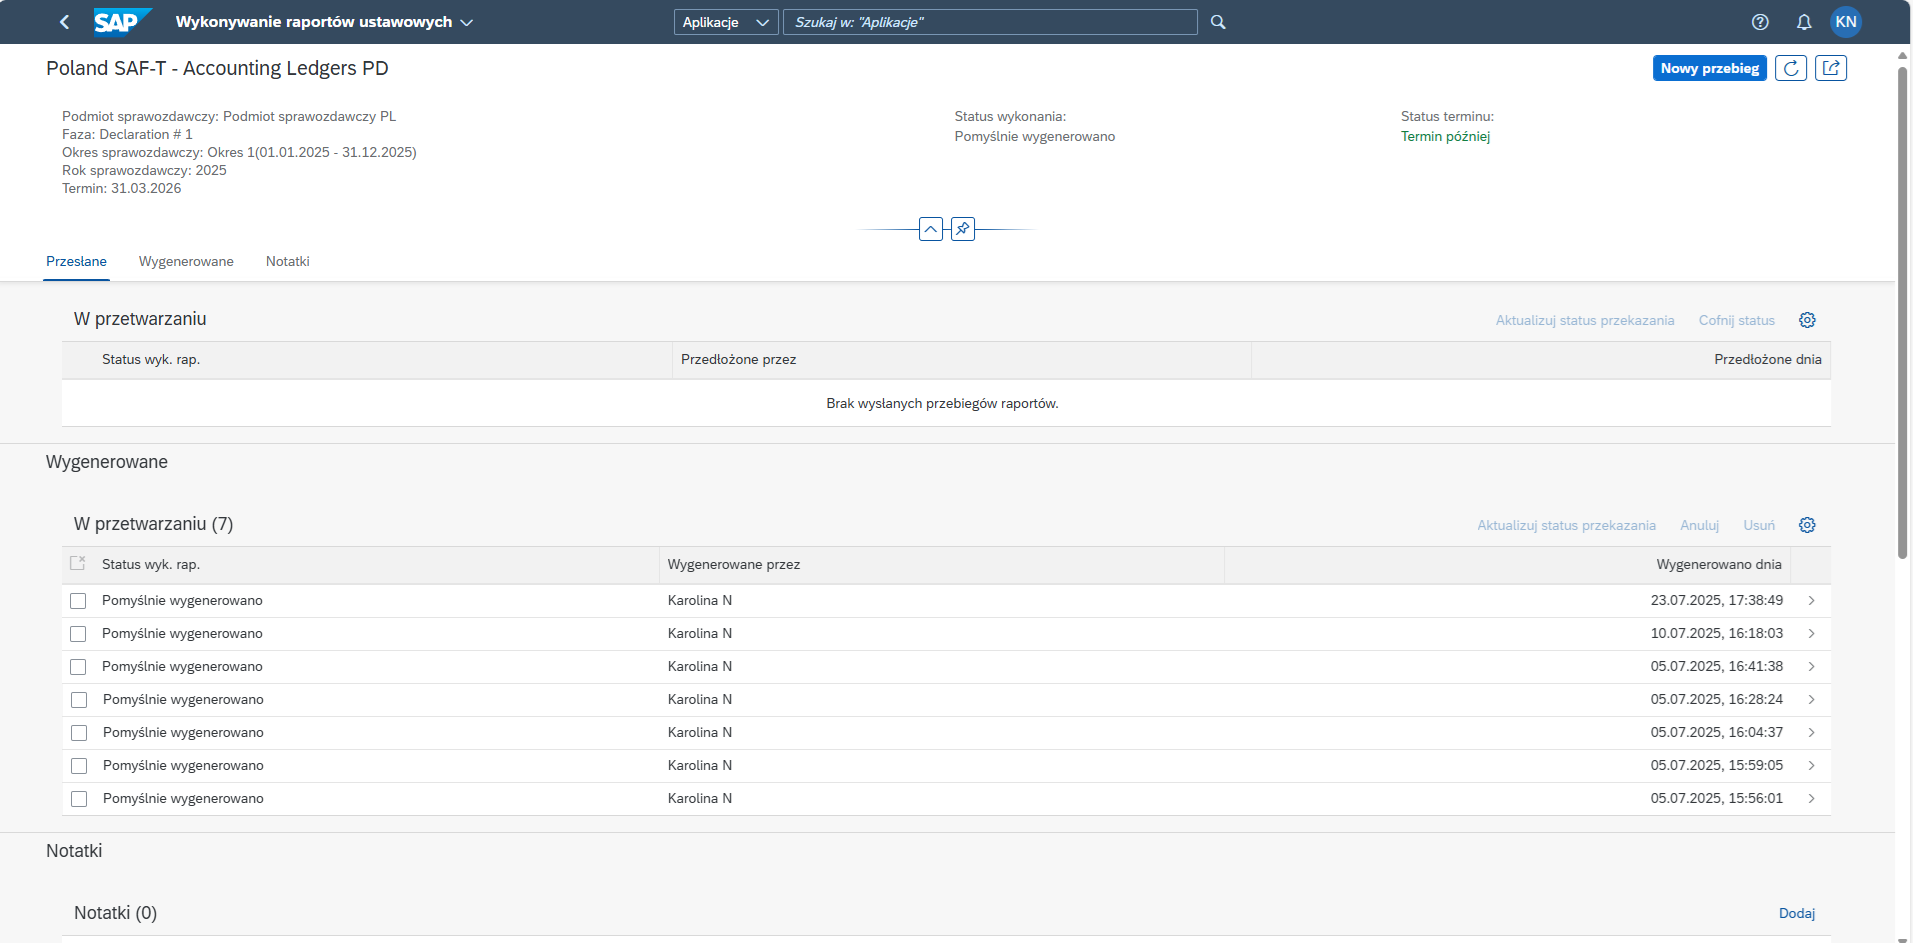Screen dimensions: 1913x943
Task: Open row details for 05.07.2025, 16:04:37
Action: coord(1811,733)
